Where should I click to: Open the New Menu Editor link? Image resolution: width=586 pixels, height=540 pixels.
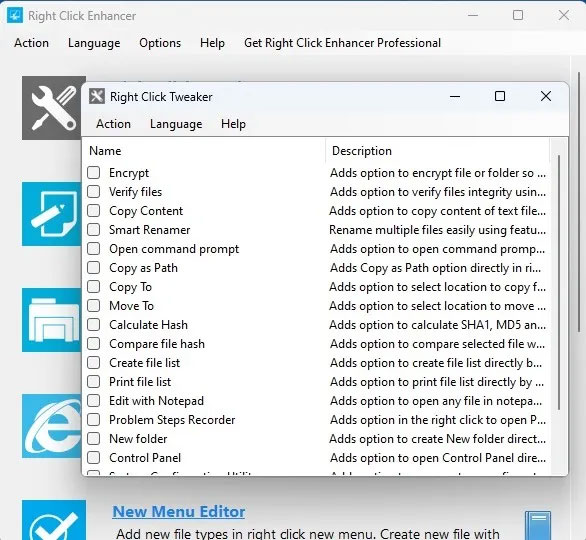click(x=179, y=512)
